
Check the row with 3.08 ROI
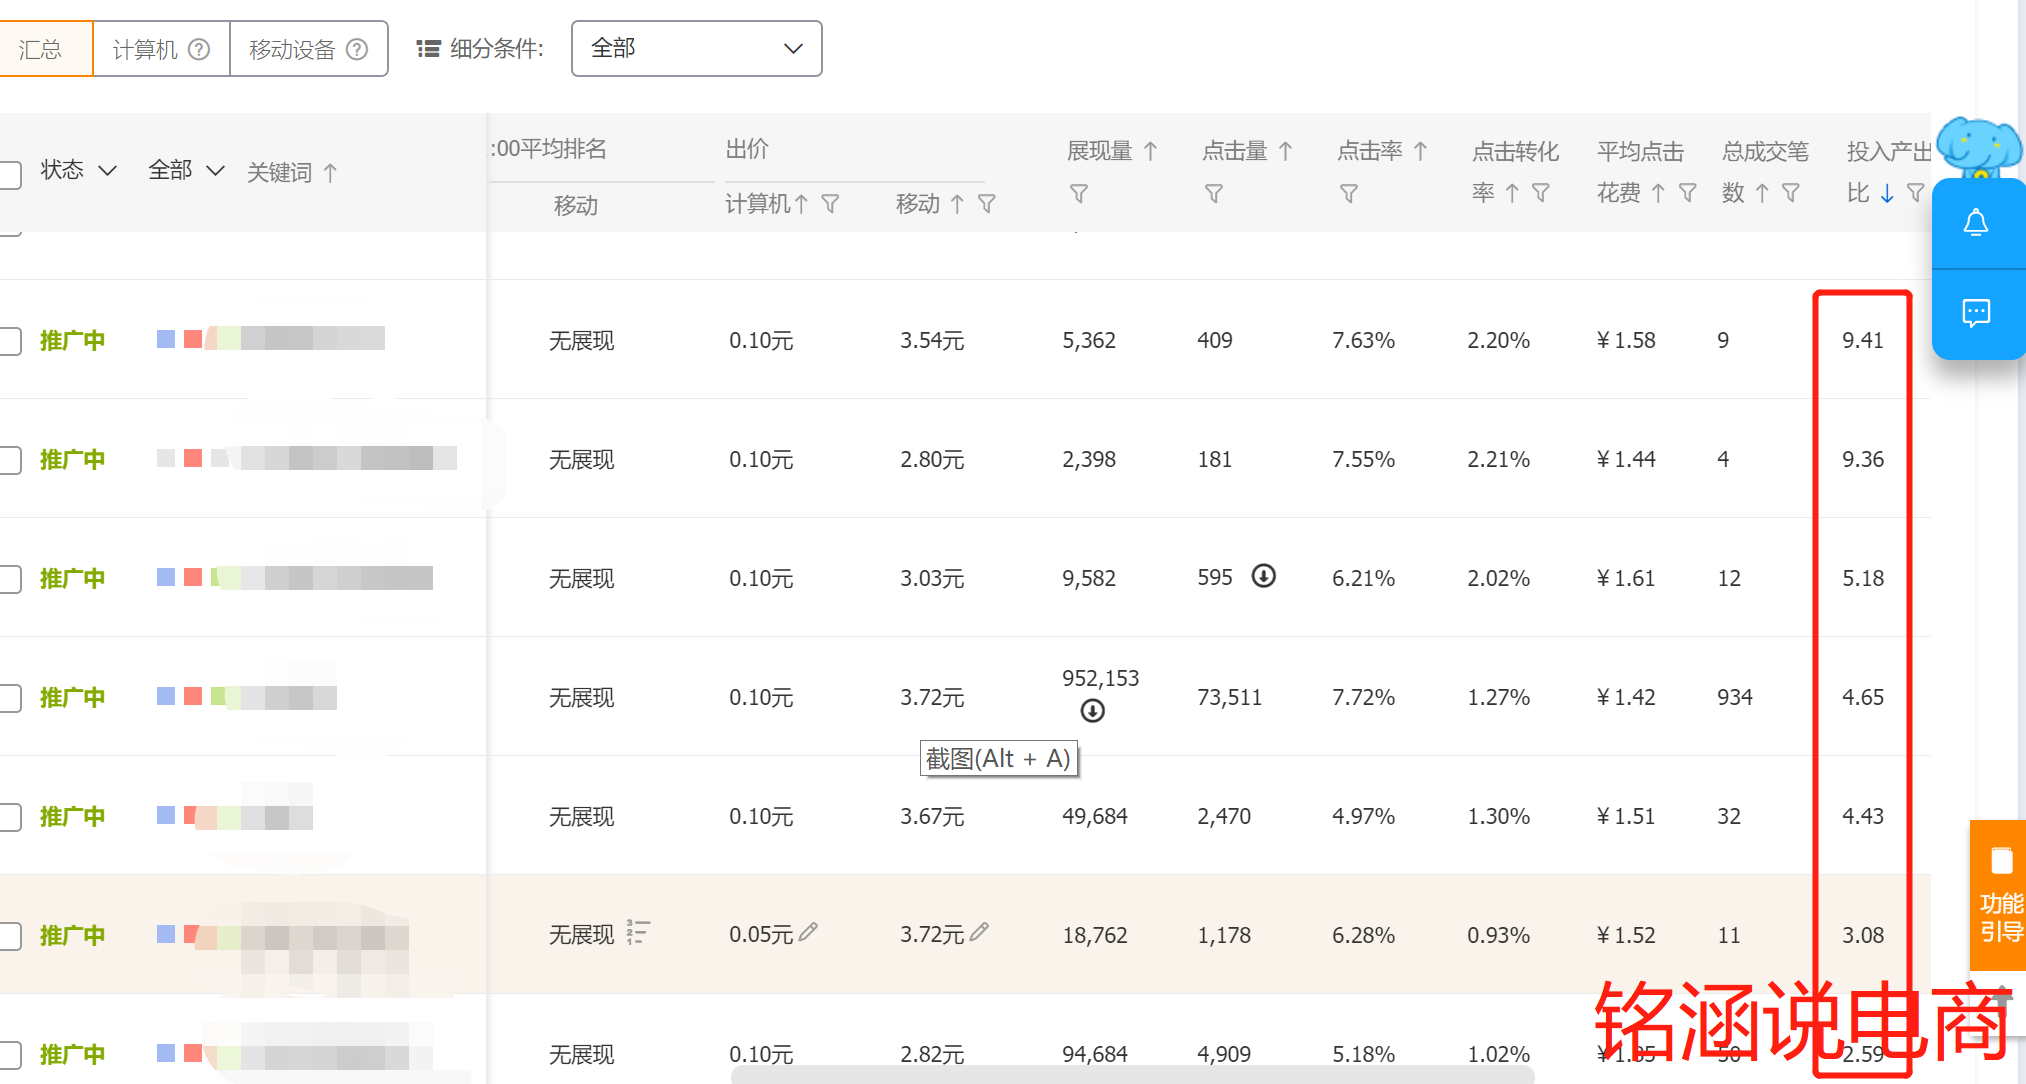(x=10, y=936)
